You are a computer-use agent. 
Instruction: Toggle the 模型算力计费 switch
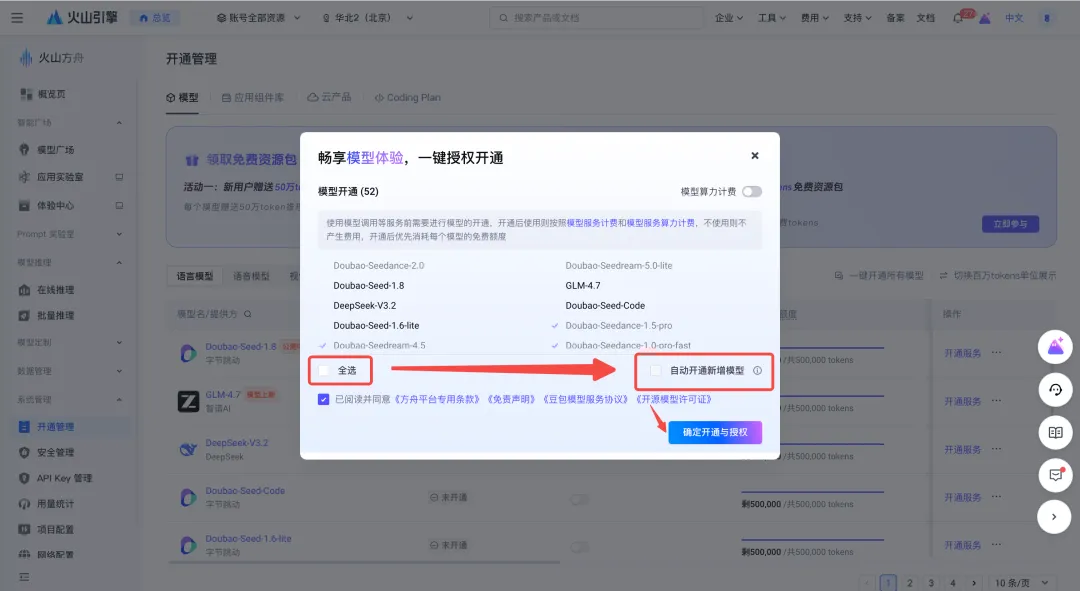[x=752, y=191]
